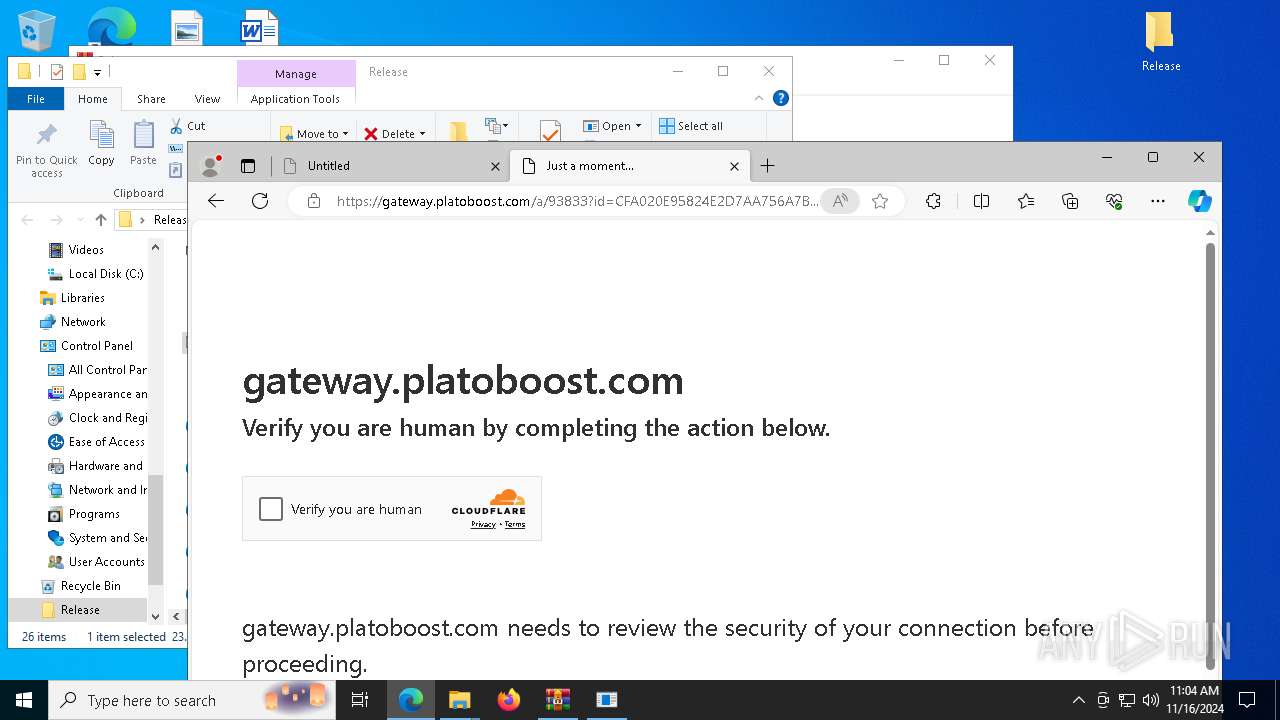
Task: Select View ribbon tab
Action: click(207, 99)
